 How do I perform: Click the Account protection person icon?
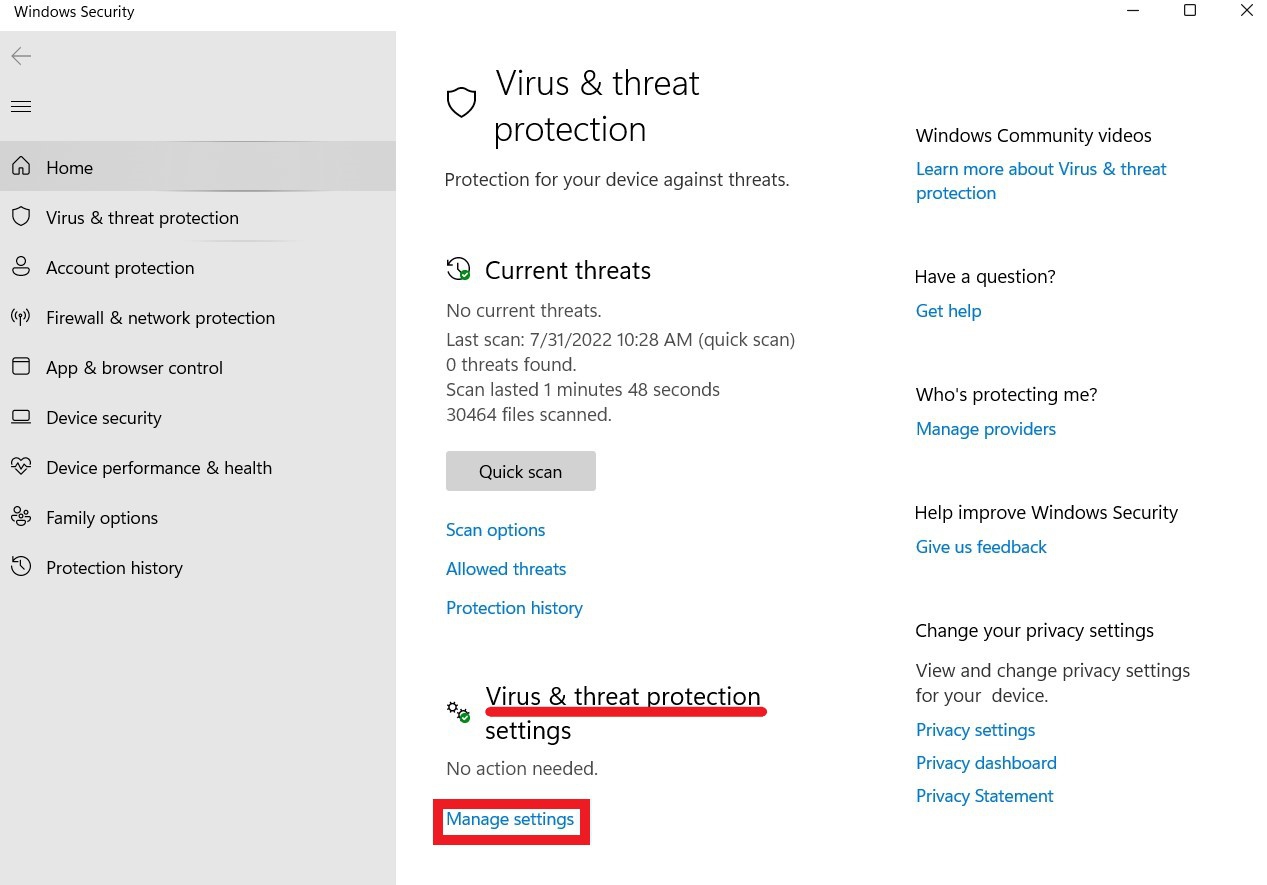pos(21,267)
